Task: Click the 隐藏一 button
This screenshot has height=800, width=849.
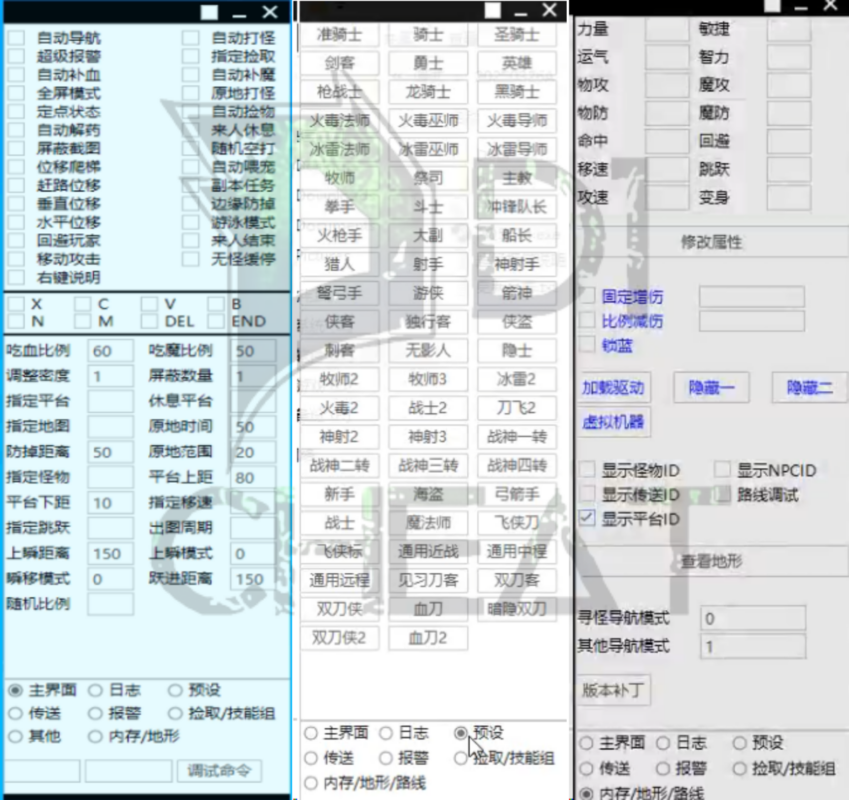Action: (x=711, y=388)
